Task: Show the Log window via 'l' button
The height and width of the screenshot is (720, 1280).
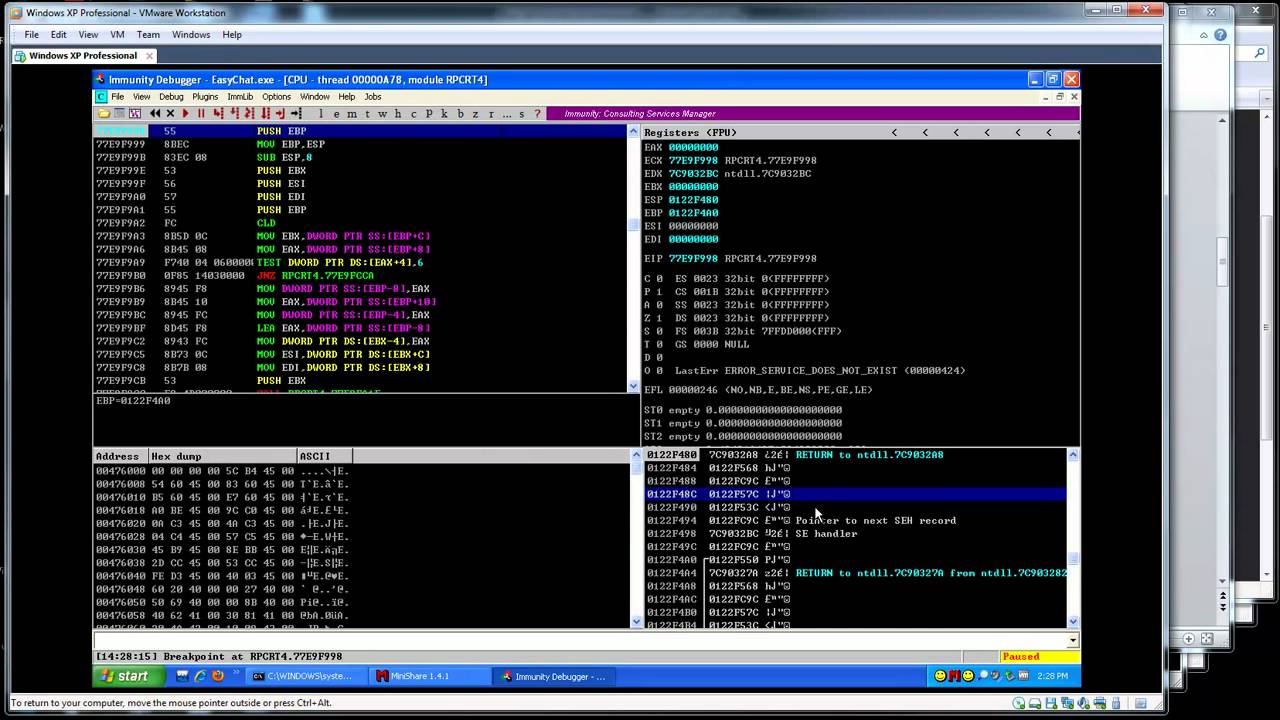Action: [x=321, y=114]
